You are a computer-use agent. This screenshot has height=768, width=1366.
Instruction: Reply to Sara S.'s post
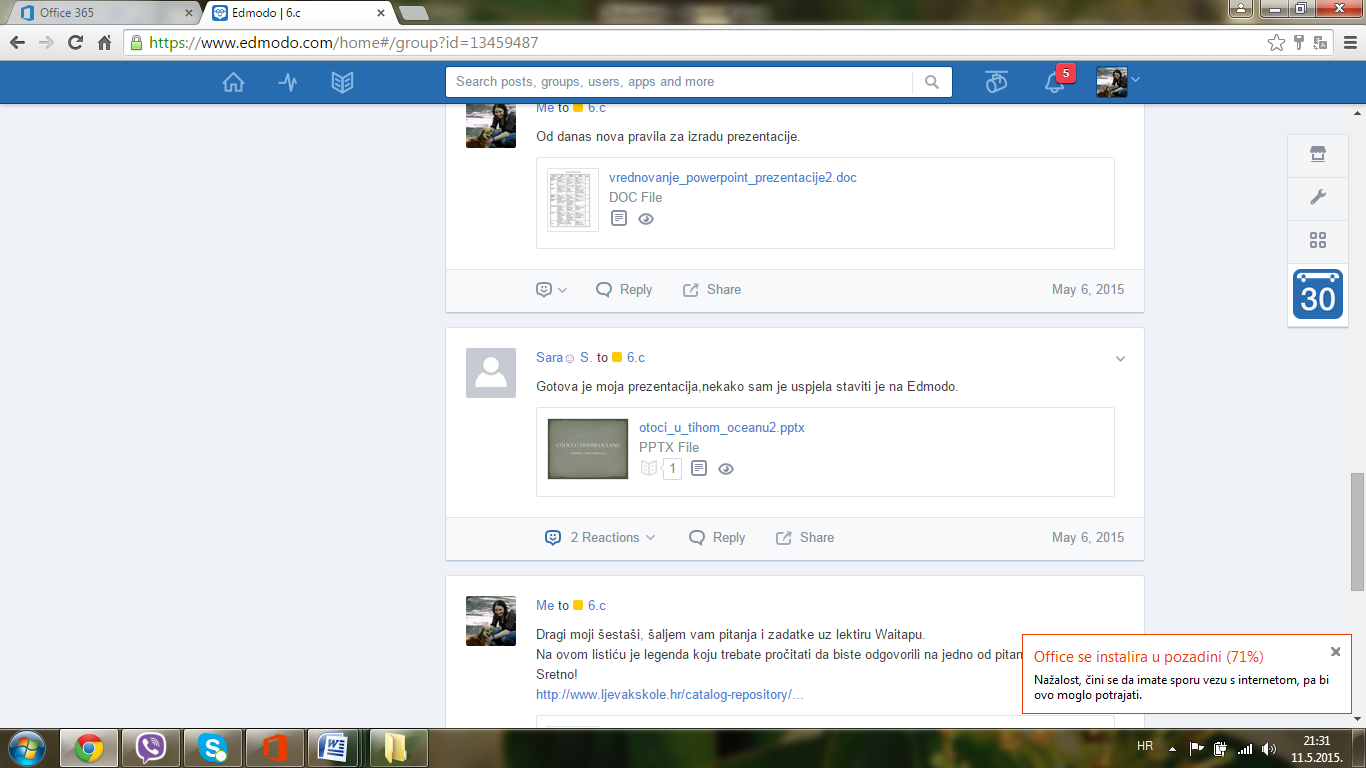coord(717,537)
